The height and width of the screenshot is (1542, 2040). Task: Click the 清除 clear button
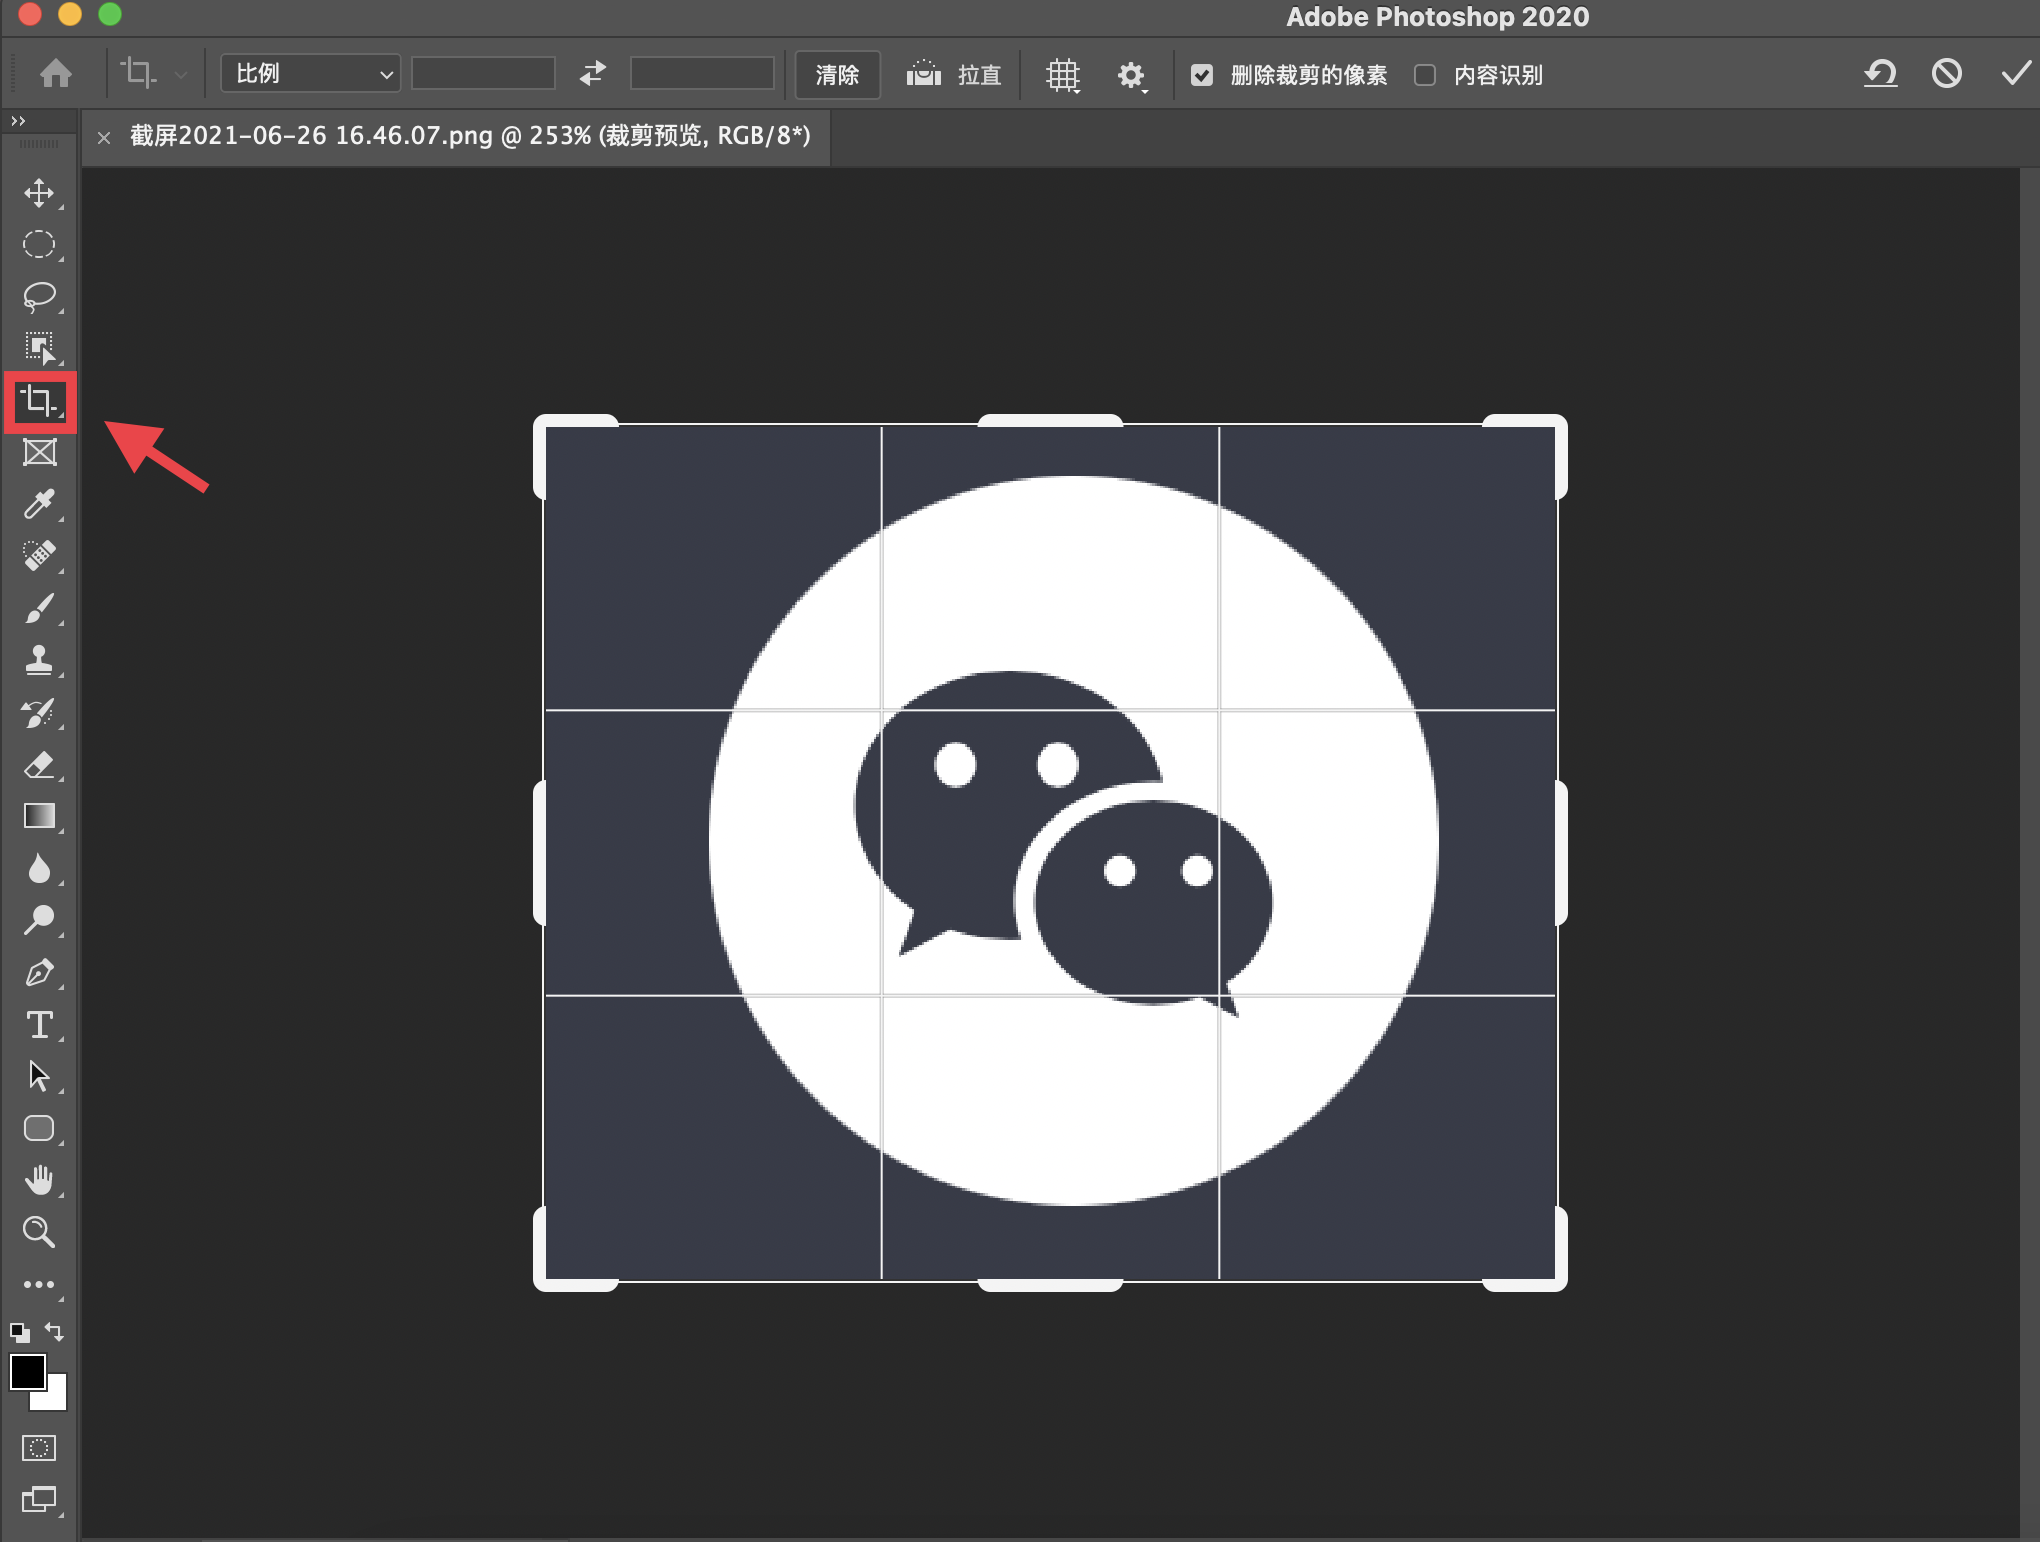pos(838,75)
